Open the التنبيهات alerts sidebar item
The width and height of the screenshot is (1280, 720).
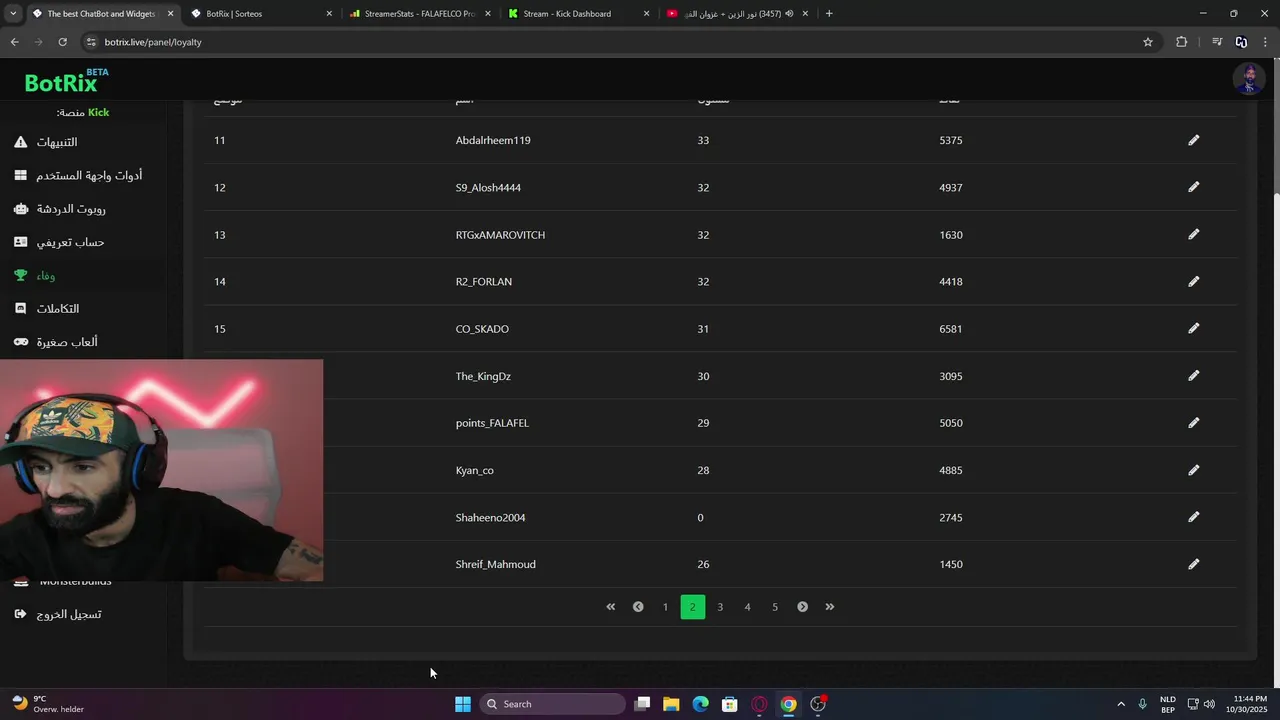46,142
